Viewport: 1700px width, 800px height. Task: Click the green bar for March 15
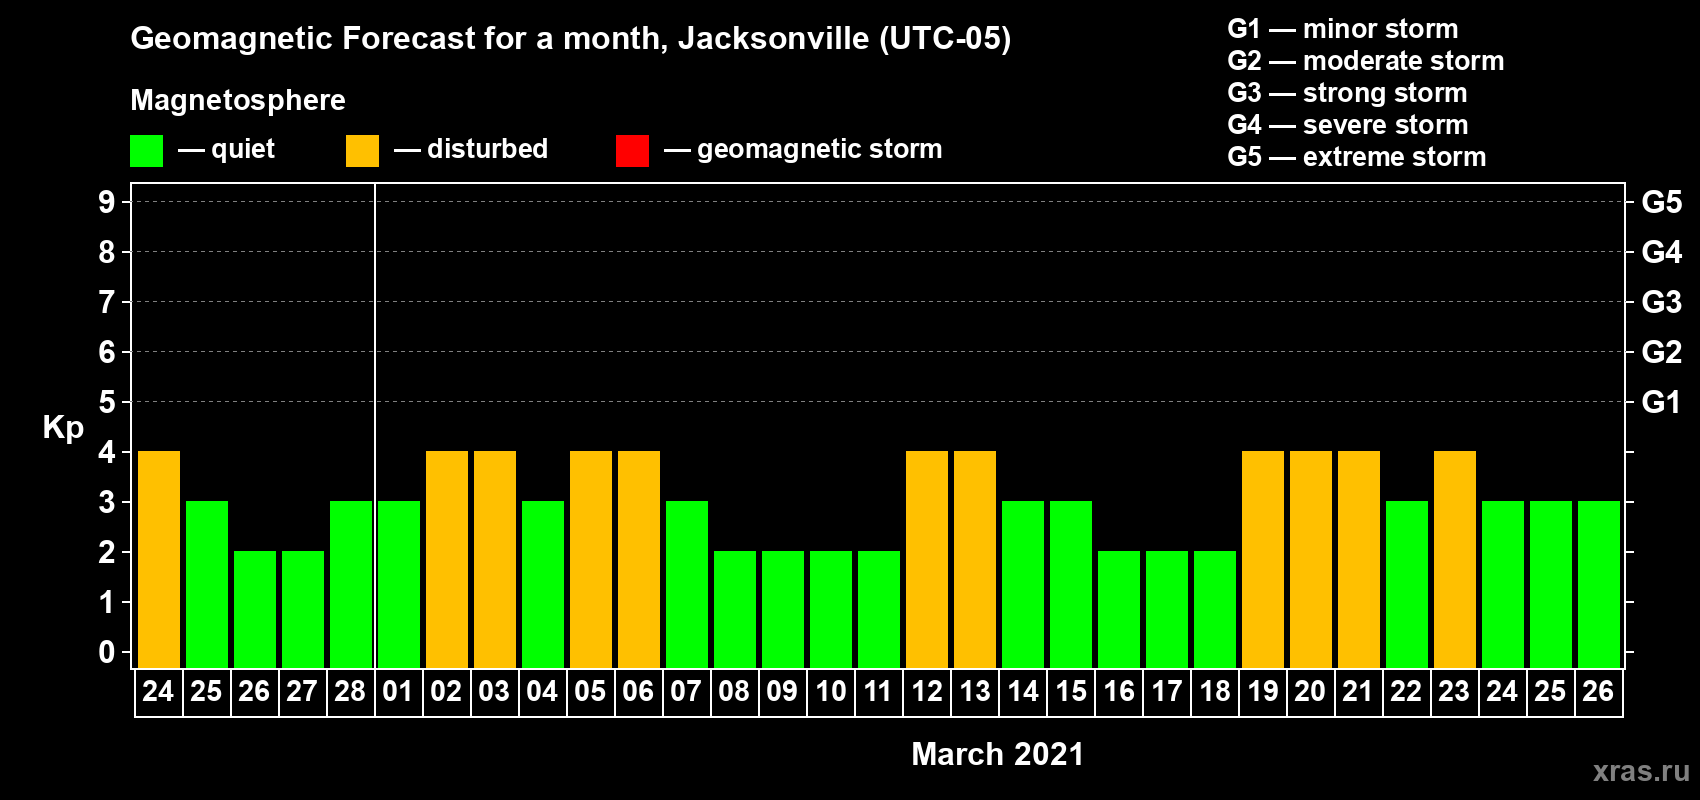1071,585
